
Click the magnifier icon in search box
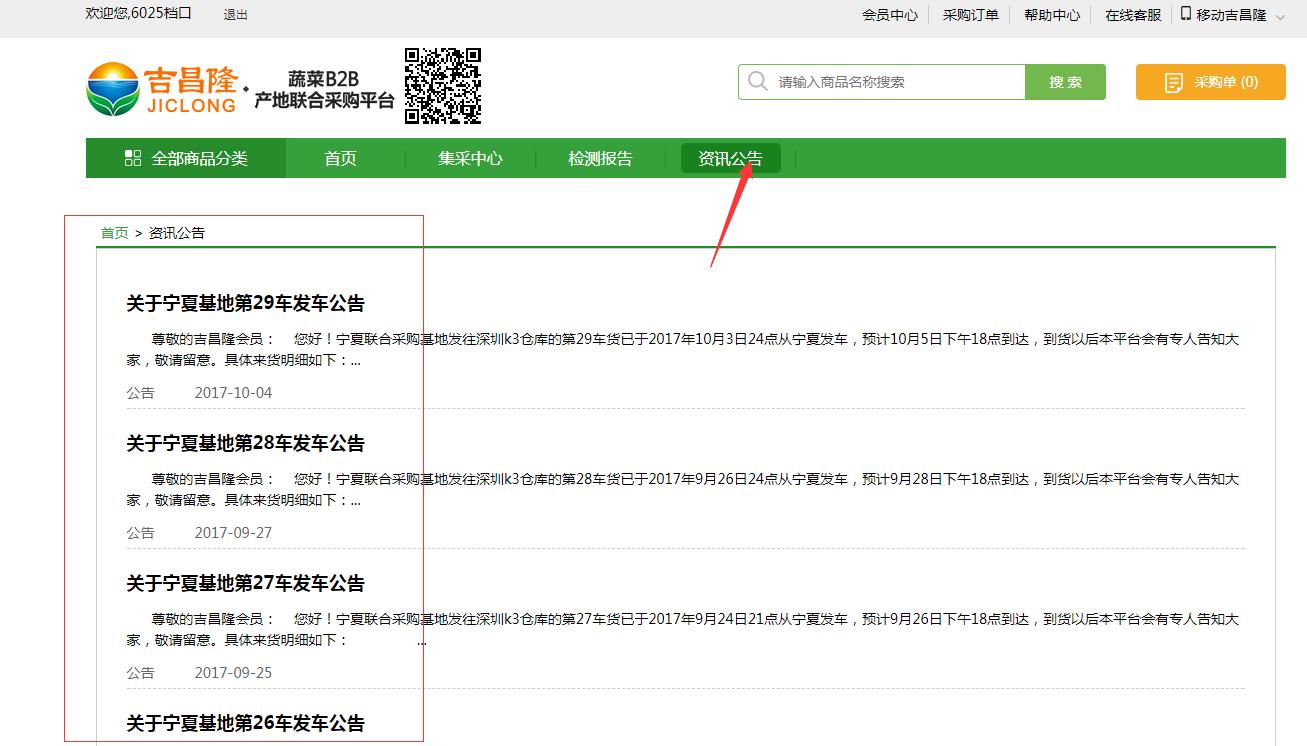758,82
